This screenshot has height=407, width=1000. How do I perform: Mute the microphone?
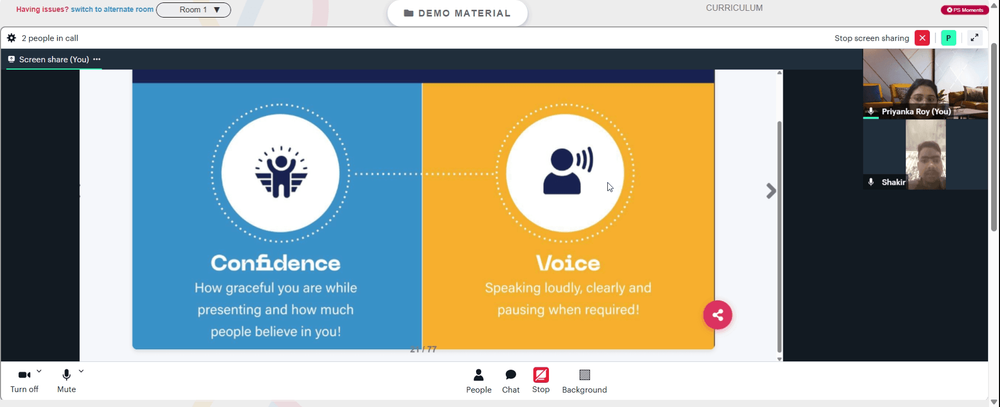click(x=66, y=381)
